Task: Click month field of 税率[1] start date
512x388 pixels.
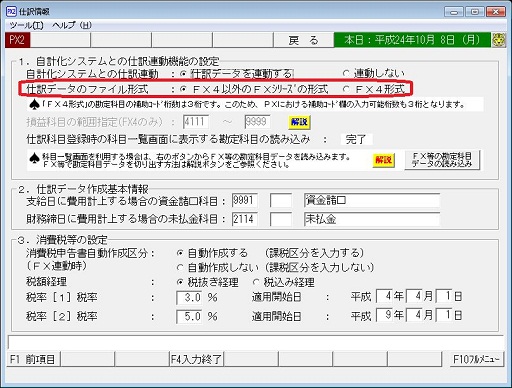Action: (x=414, y=296)
